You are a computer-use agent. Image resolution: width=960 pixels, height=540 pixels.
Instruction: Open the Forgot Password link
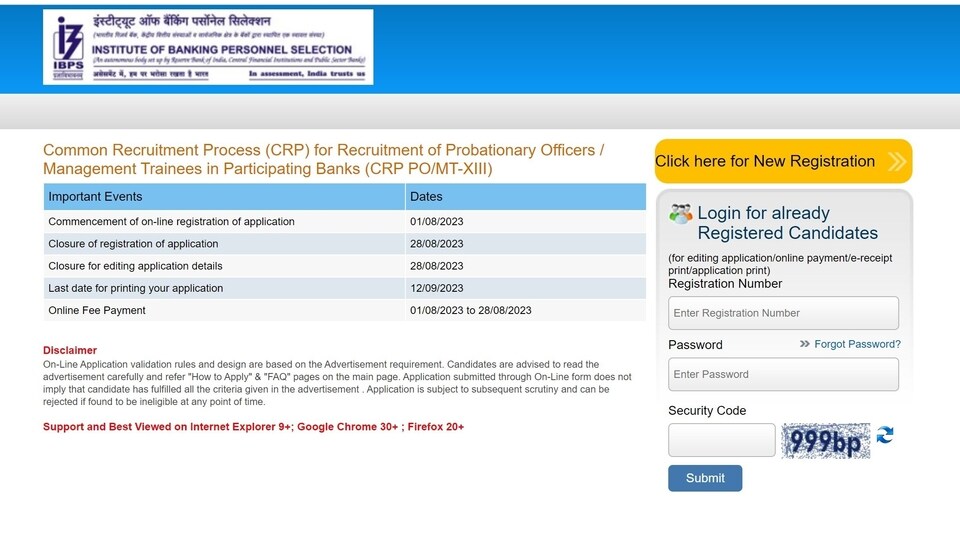click(857, 344)
